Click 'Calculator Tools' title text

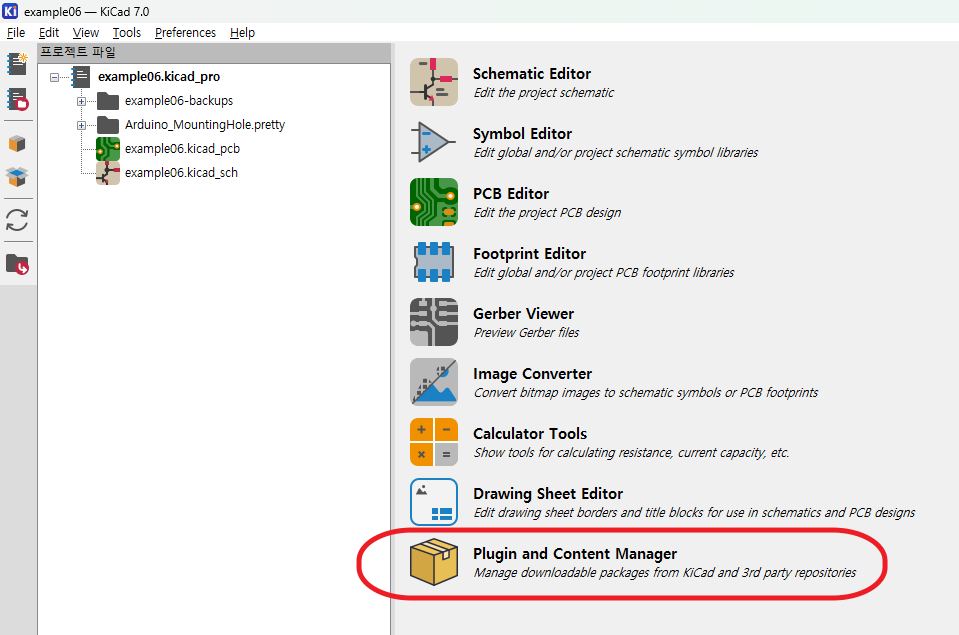coord(530,434)
